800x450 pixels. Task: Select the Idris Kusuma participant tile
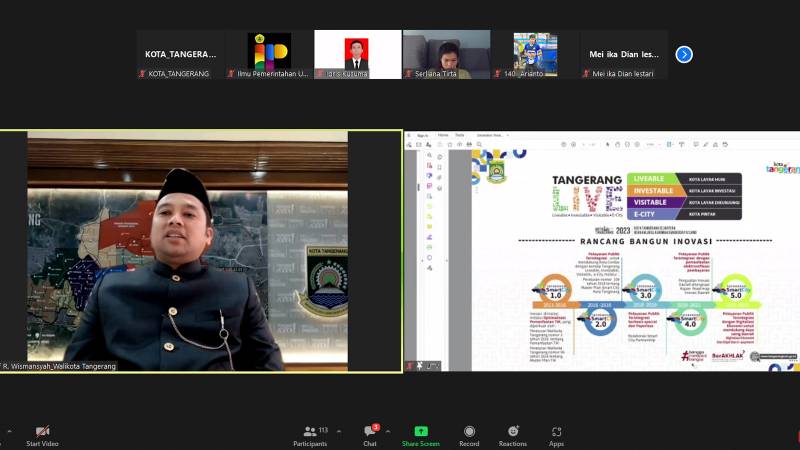coord(358,54)
